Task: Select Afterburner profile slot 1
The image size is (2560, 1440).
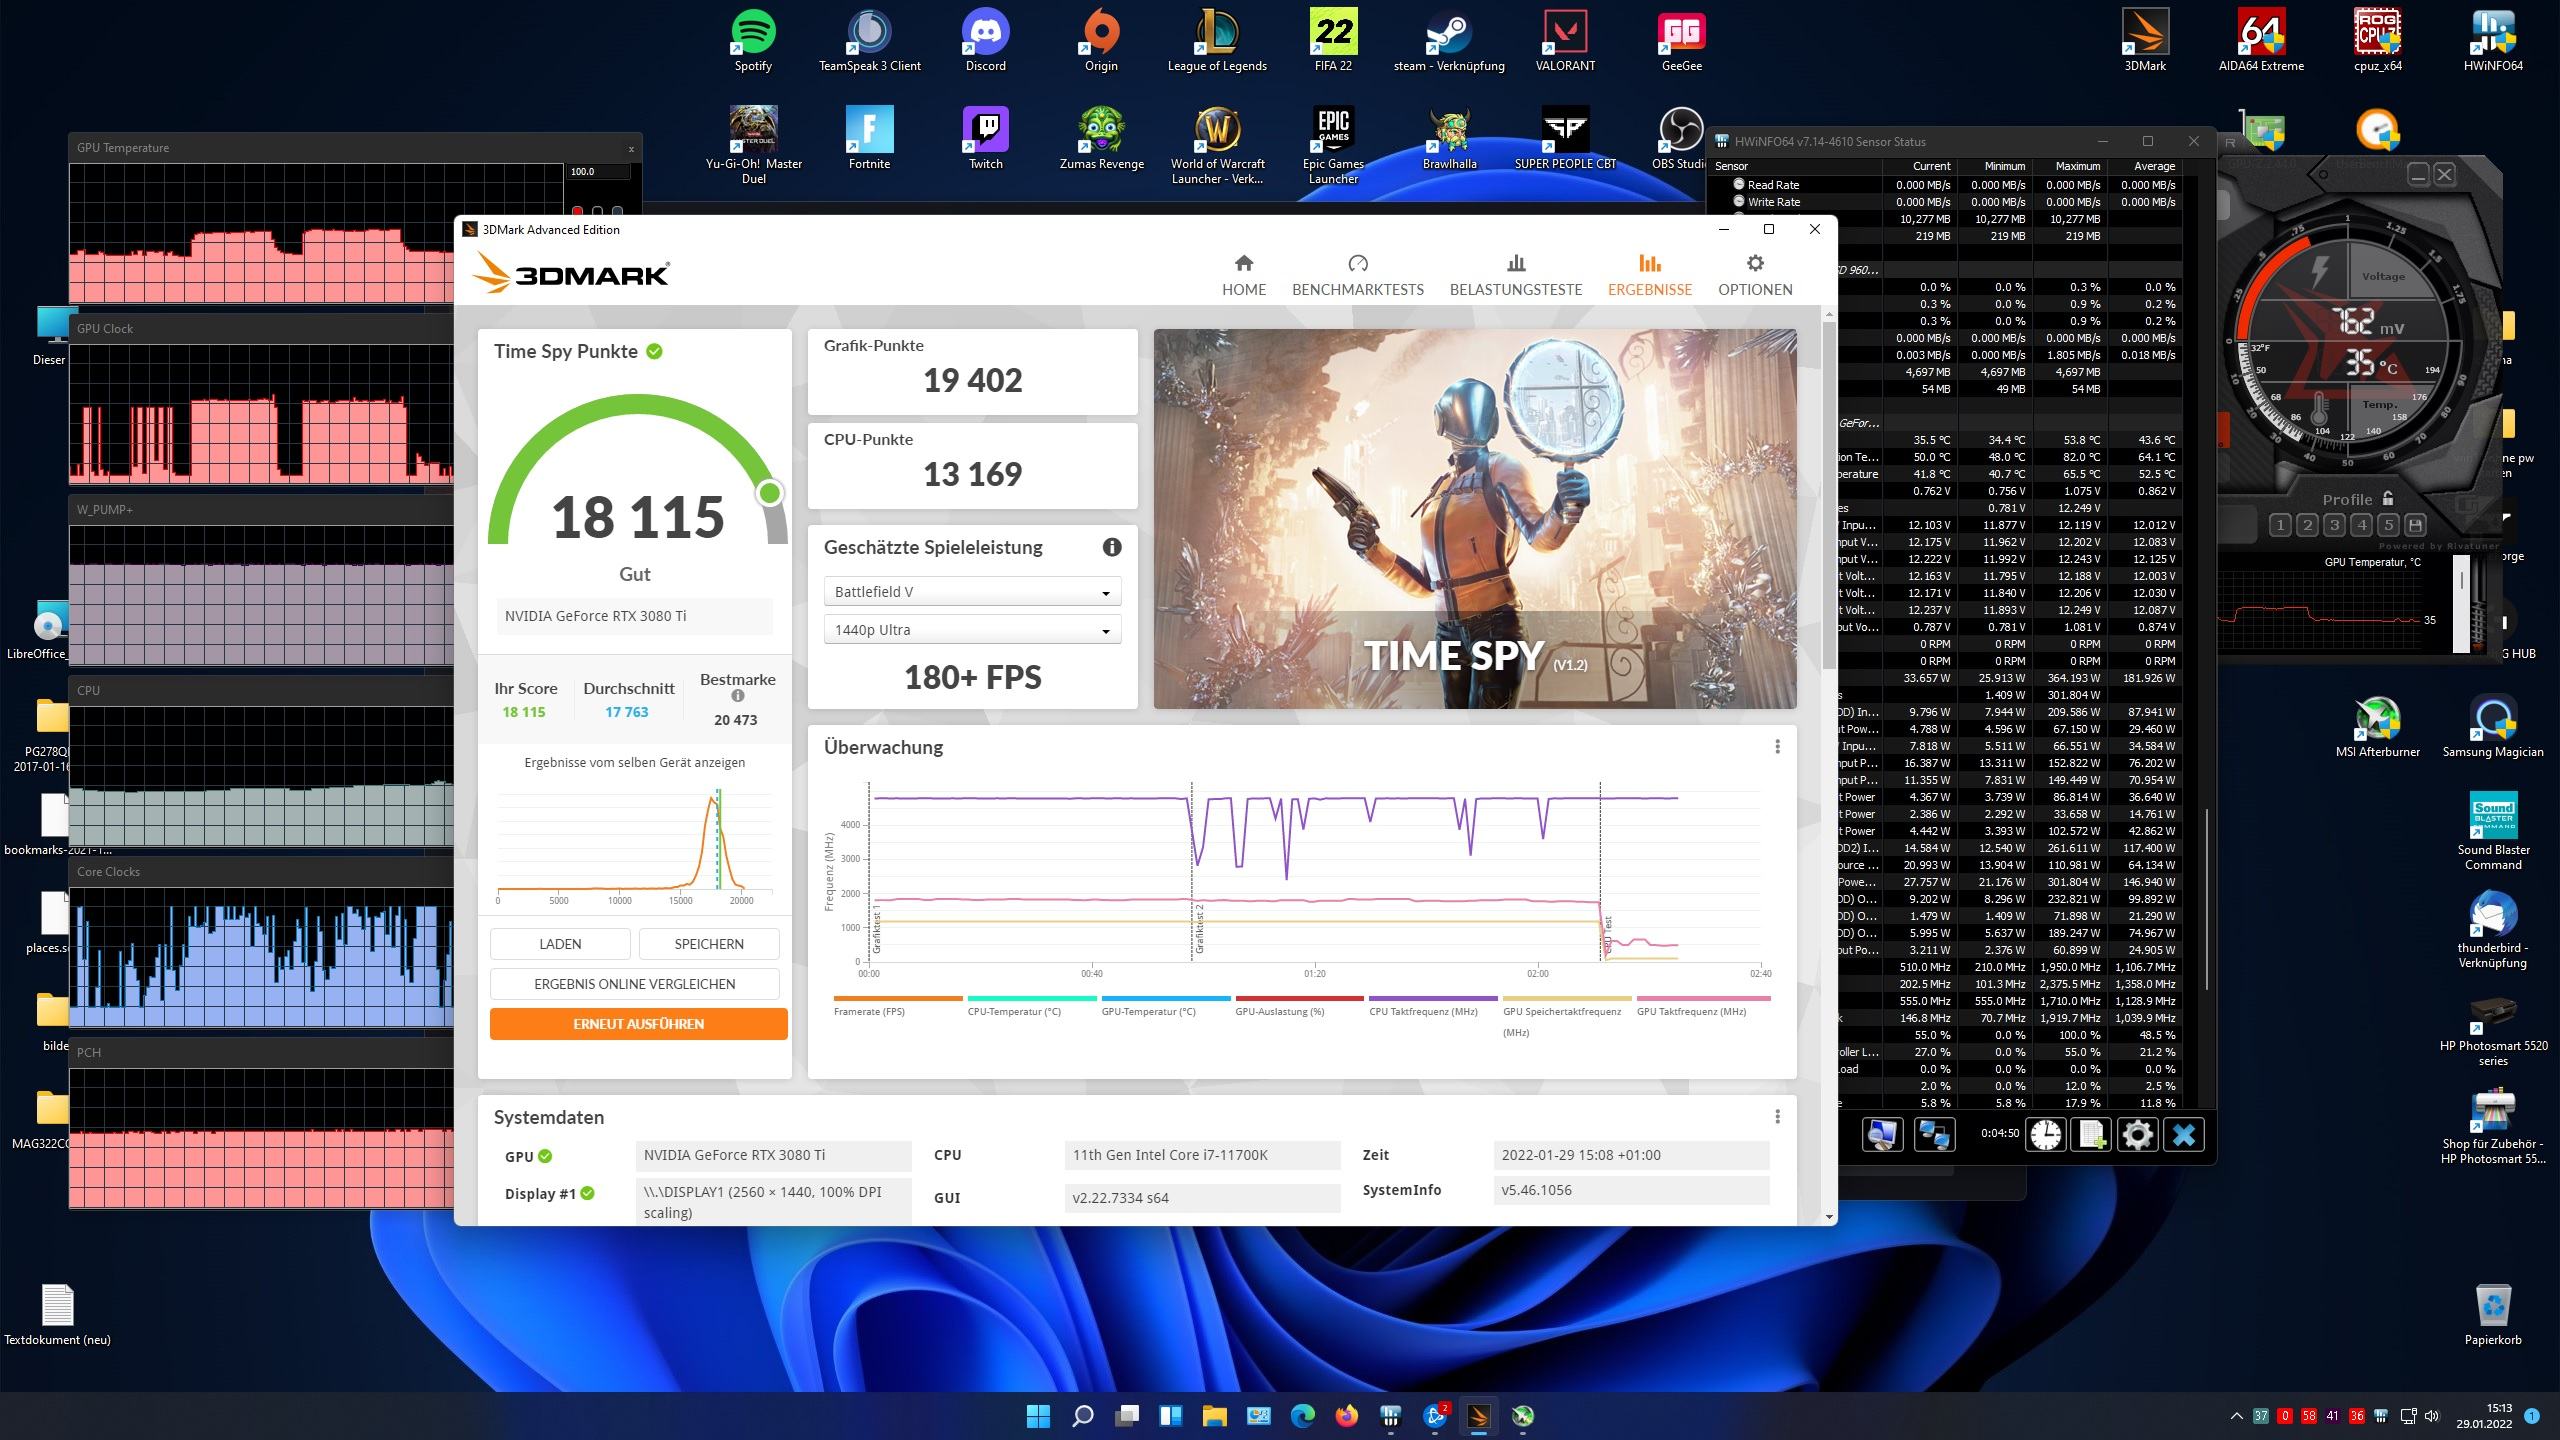Action: click(x=2280, y=525)
